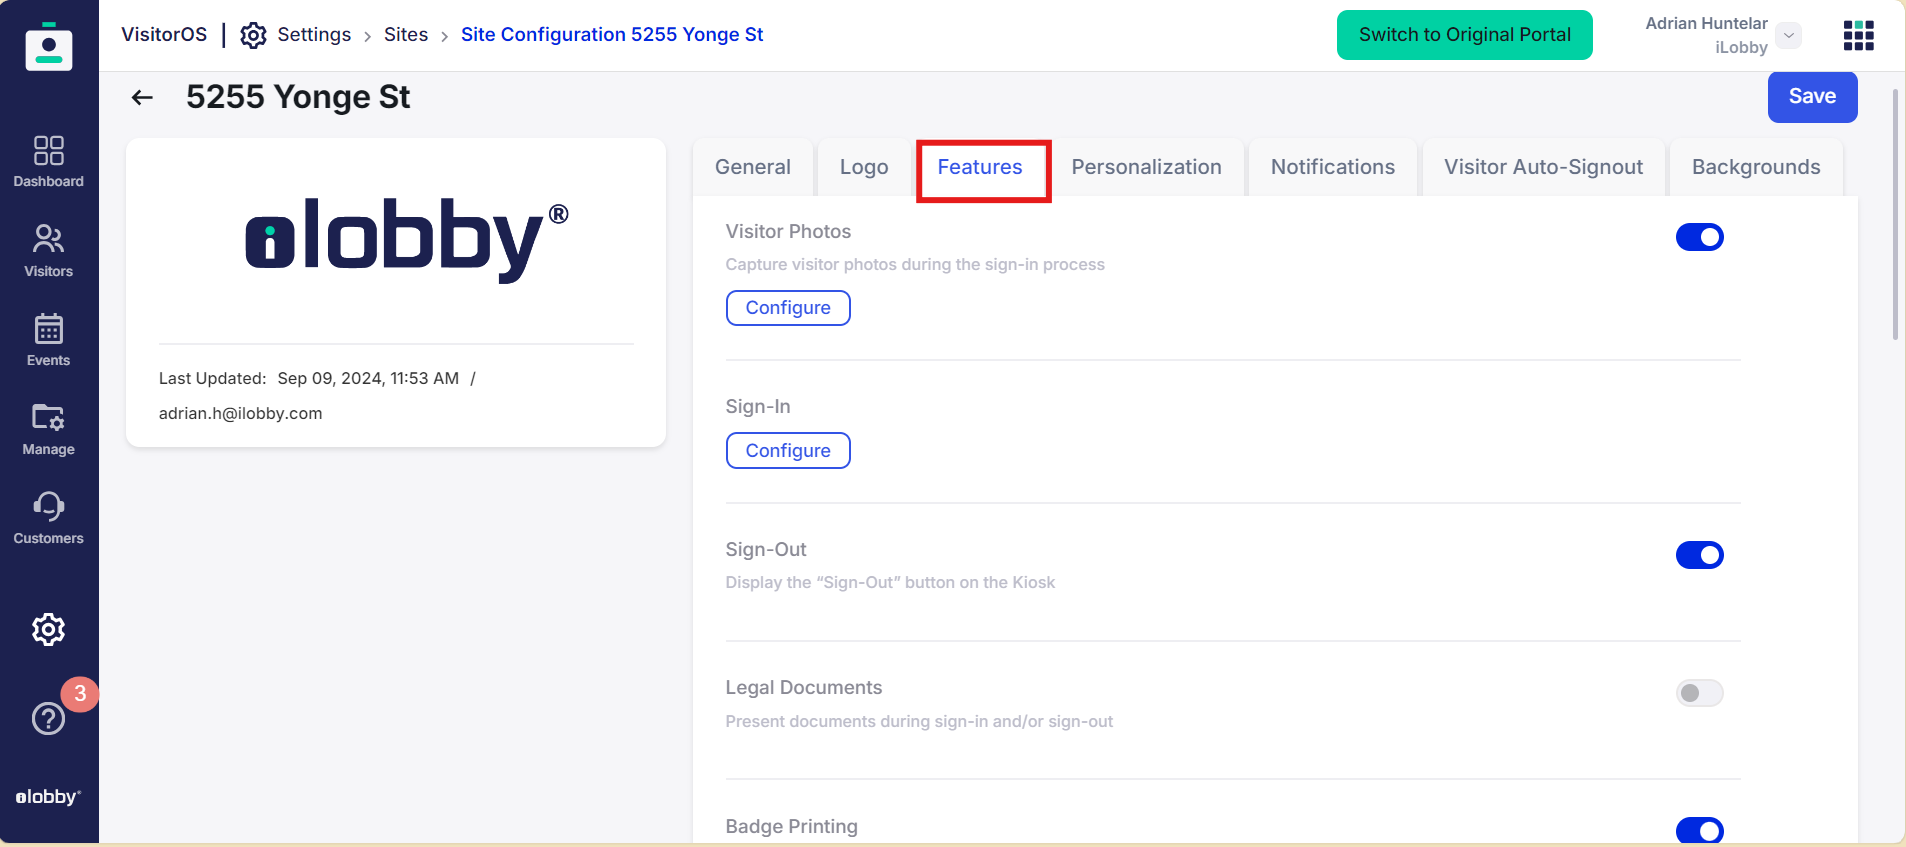Open the apps grid icon
The image size is (1906, 847).
(1858, 35)
